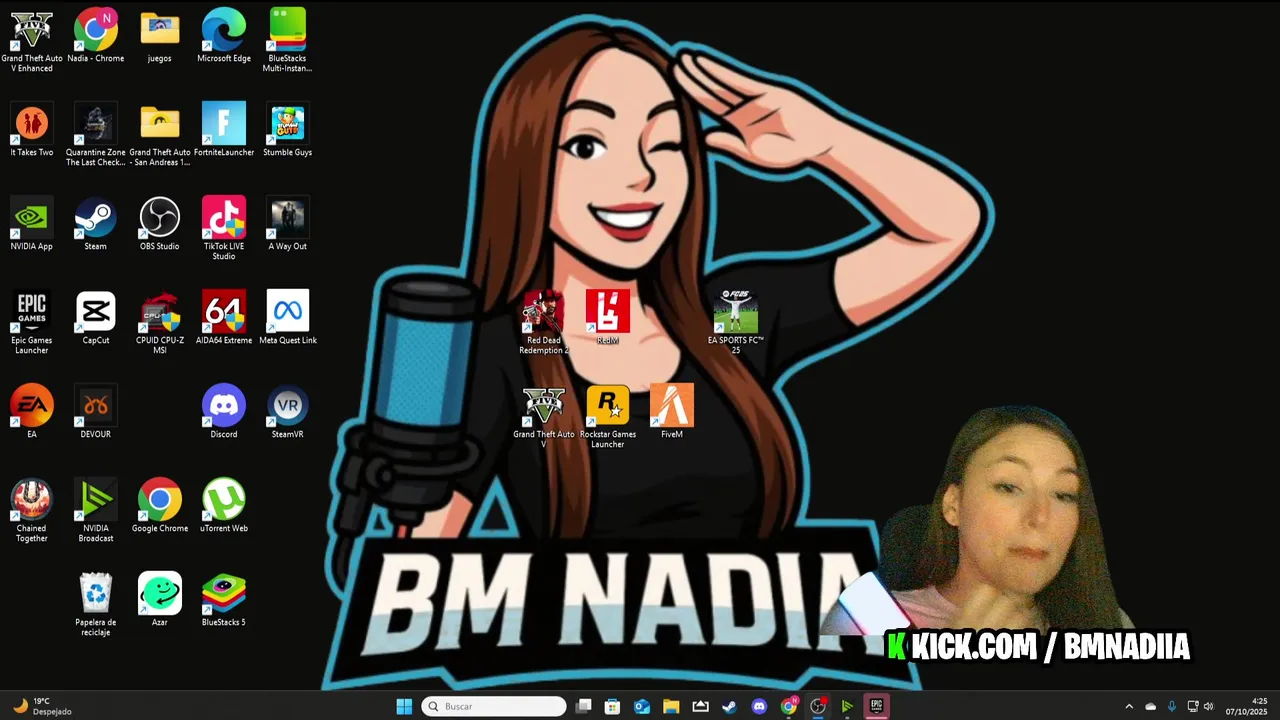Launch uTorrent Web
Image resolution: width=1280 pixels, height=720 pixels.
click(224, 506)
